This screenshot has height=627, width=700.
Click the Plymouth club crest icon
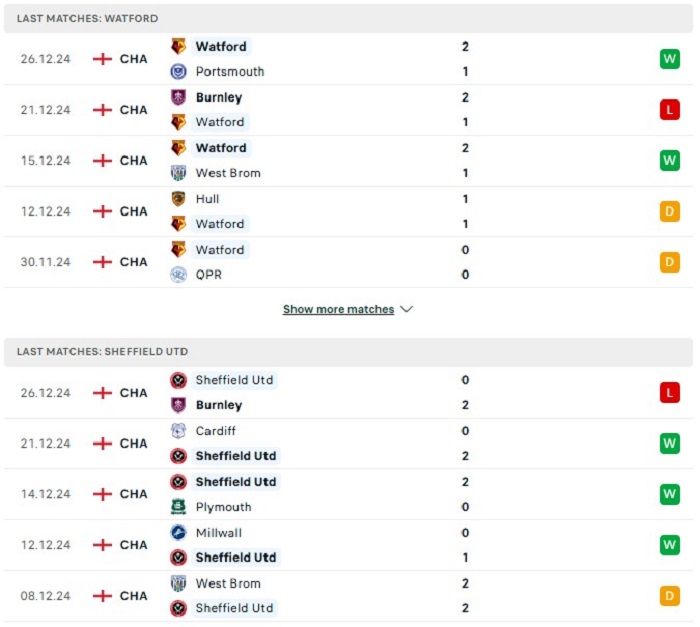(x=178, y=507)
